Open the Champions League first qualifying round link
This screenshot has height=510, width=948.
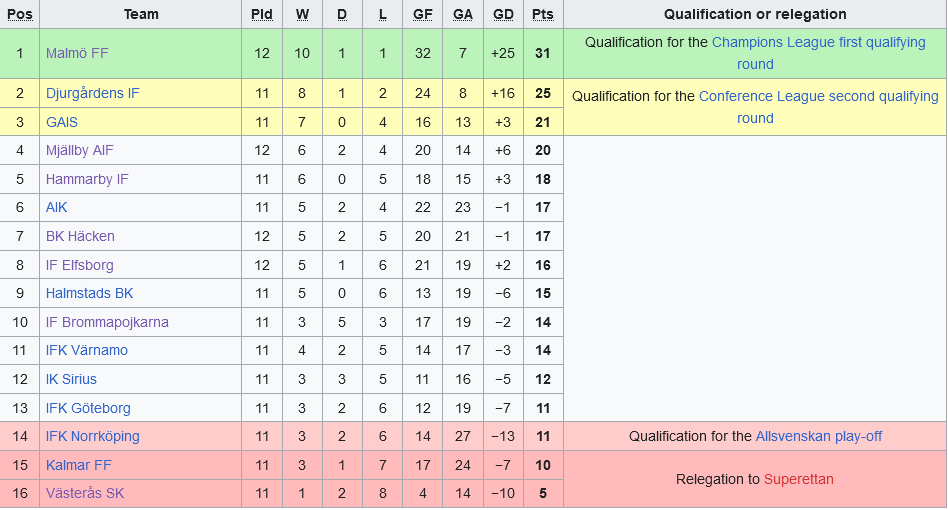[818, 43]
